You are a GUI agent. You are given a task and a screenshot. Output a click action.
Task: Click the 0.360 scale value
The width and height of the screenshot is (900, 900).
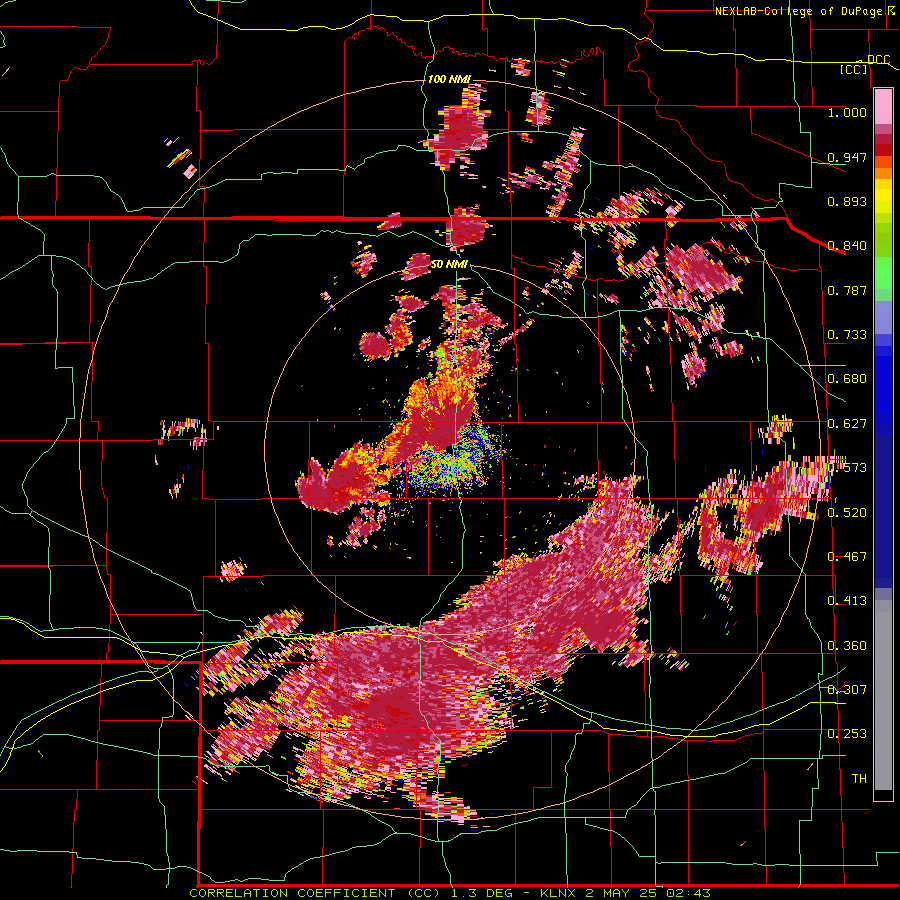click(x=847, y=646)
